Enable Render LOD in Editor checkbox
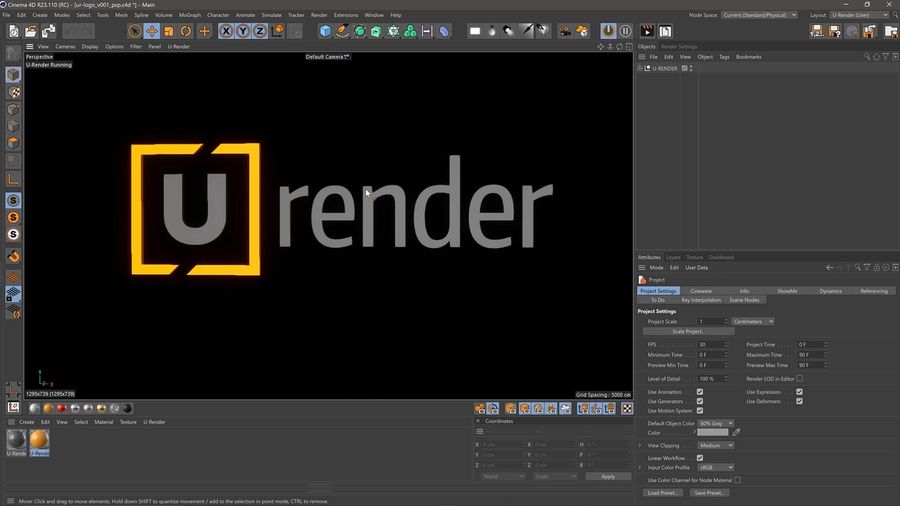Image resolution: width=900 pixels, height=506 pixels. [800, 379]
